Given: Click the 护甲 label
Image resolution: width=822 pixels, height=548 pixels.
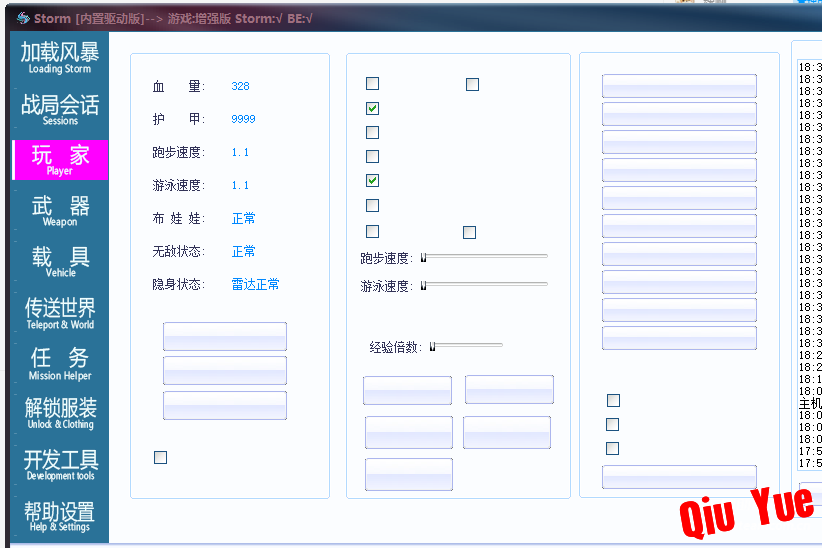Looking at the screenshot, I should click(178, 119).
